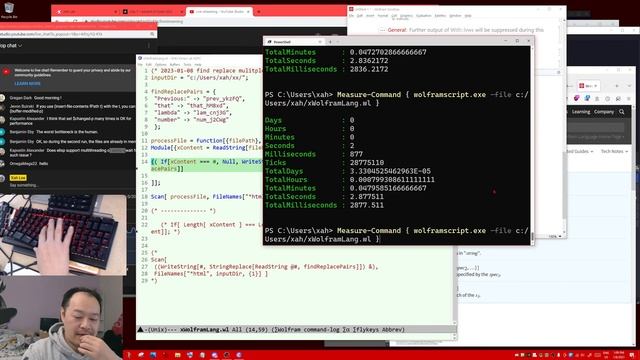Add a new PowerShell terminal tab
640x360 pixels.
(330, 42)
